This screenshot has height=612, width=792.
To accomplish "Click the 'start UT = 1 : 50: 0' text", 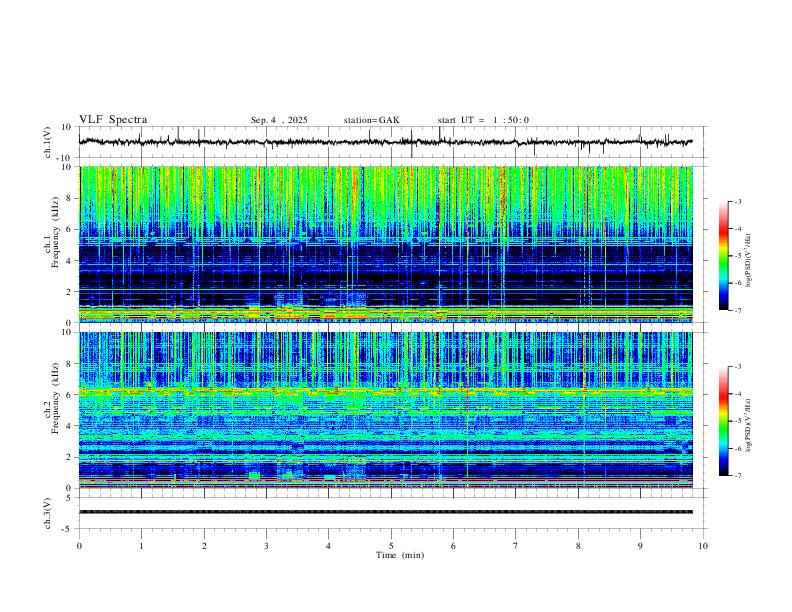I will coord(483,120).
